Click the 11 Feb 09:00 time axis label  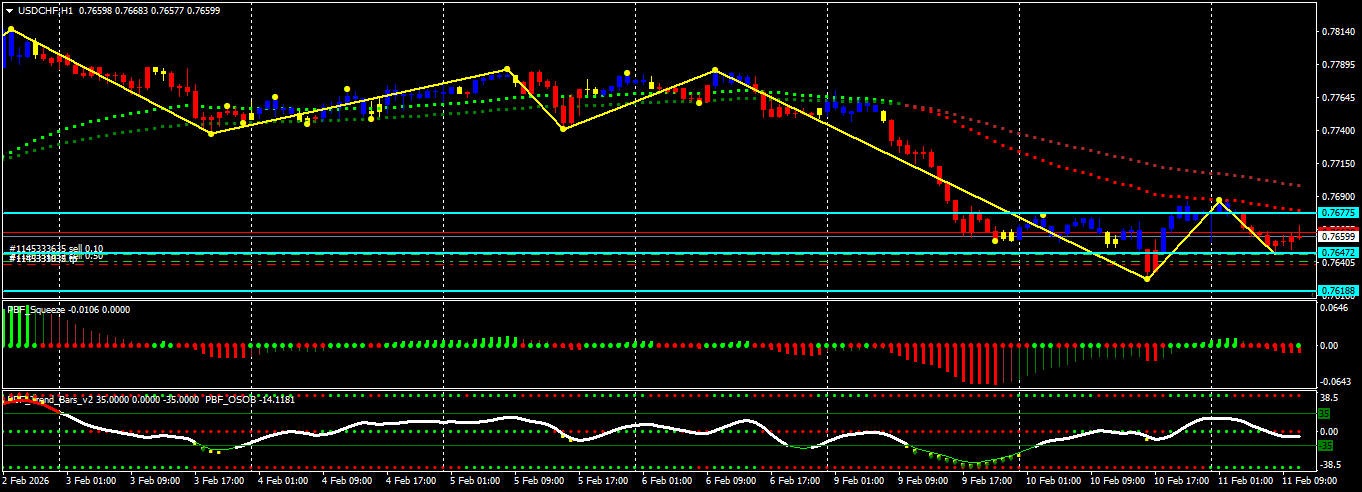(x=1309, y=481)
